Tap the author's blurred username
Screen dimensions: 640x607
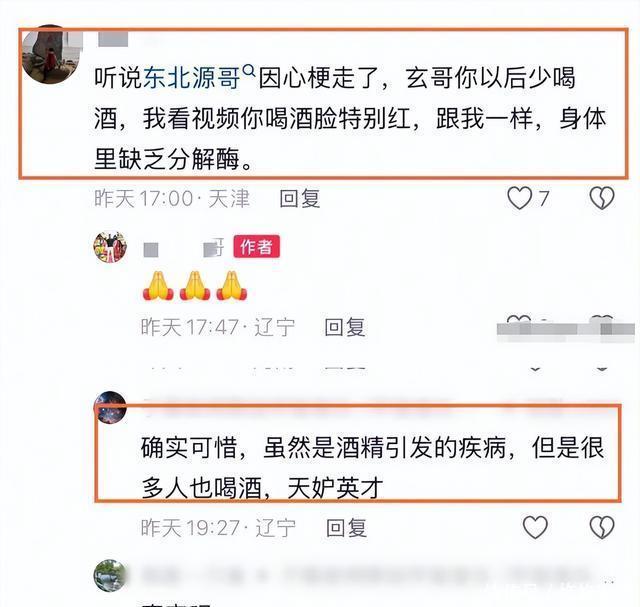click(184, 248)
